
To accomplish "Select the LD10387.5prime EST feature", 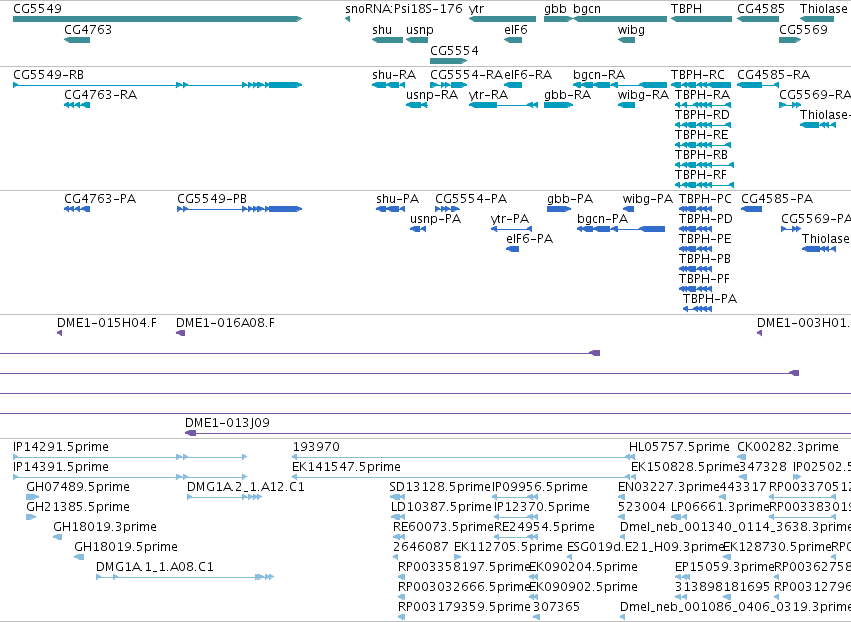I will click(x=398, y=517).
